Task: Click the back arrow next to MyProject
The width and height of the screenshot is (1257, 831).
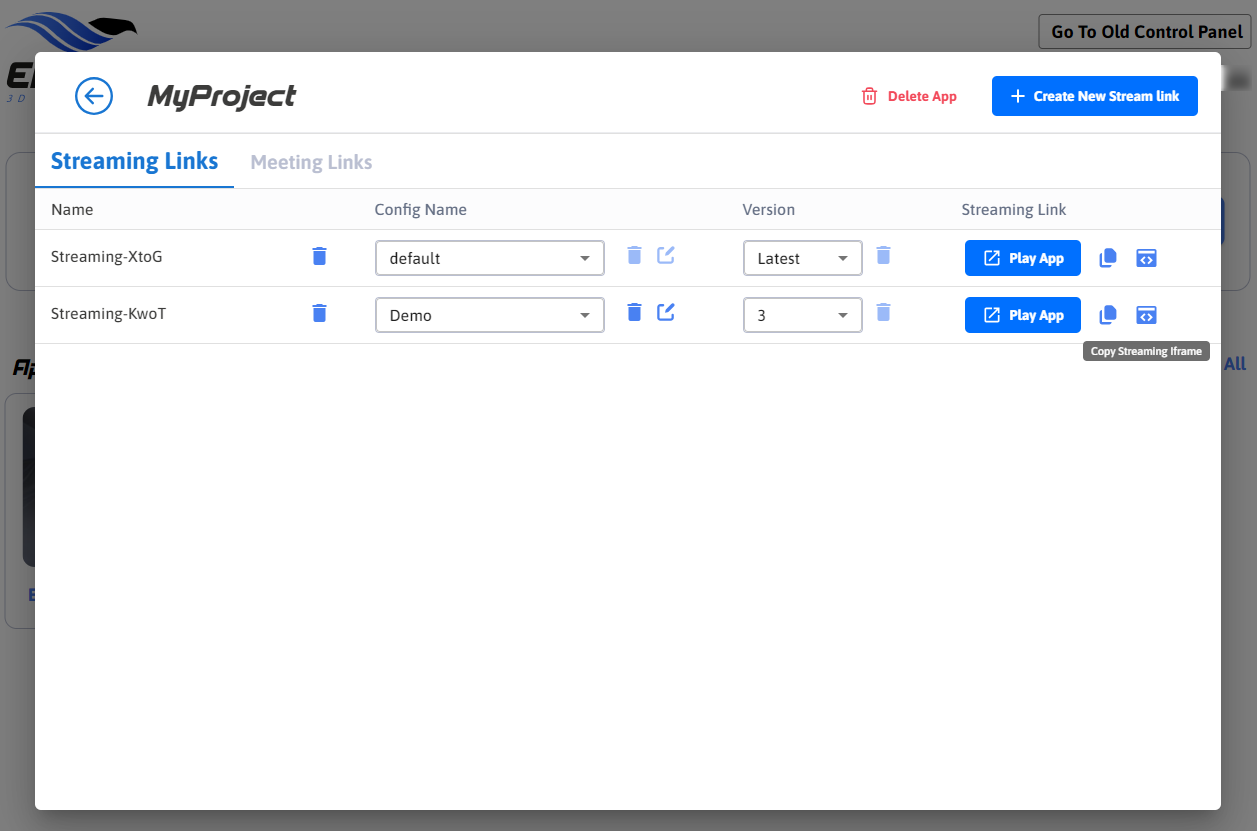Action: 94,96
